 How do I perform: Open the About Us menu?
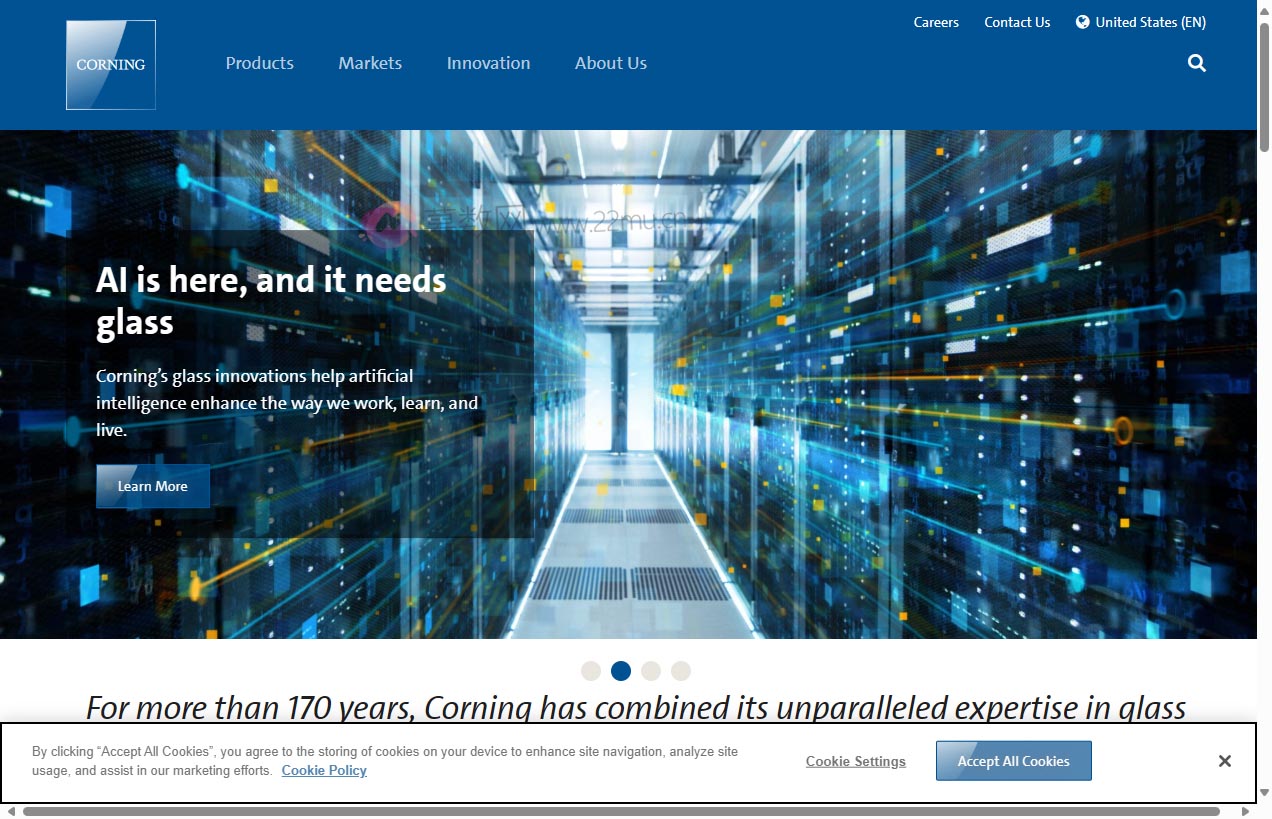click(x=610, y=63)
